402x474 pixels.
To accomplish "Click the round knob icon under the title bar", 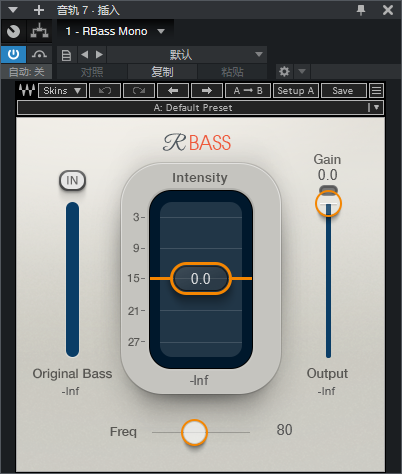I will pyautogui.click(x=13, y=32).
